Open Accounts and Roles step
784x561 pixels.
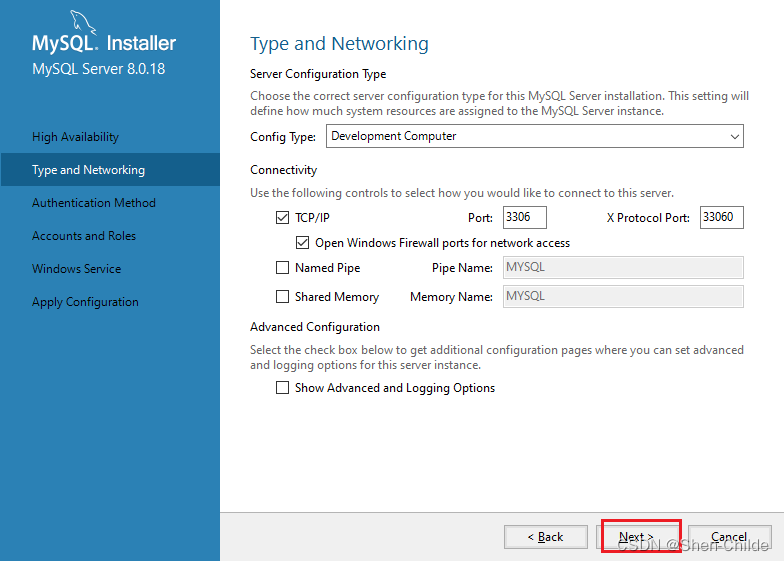pyautogui.click(x=84, y=236)
